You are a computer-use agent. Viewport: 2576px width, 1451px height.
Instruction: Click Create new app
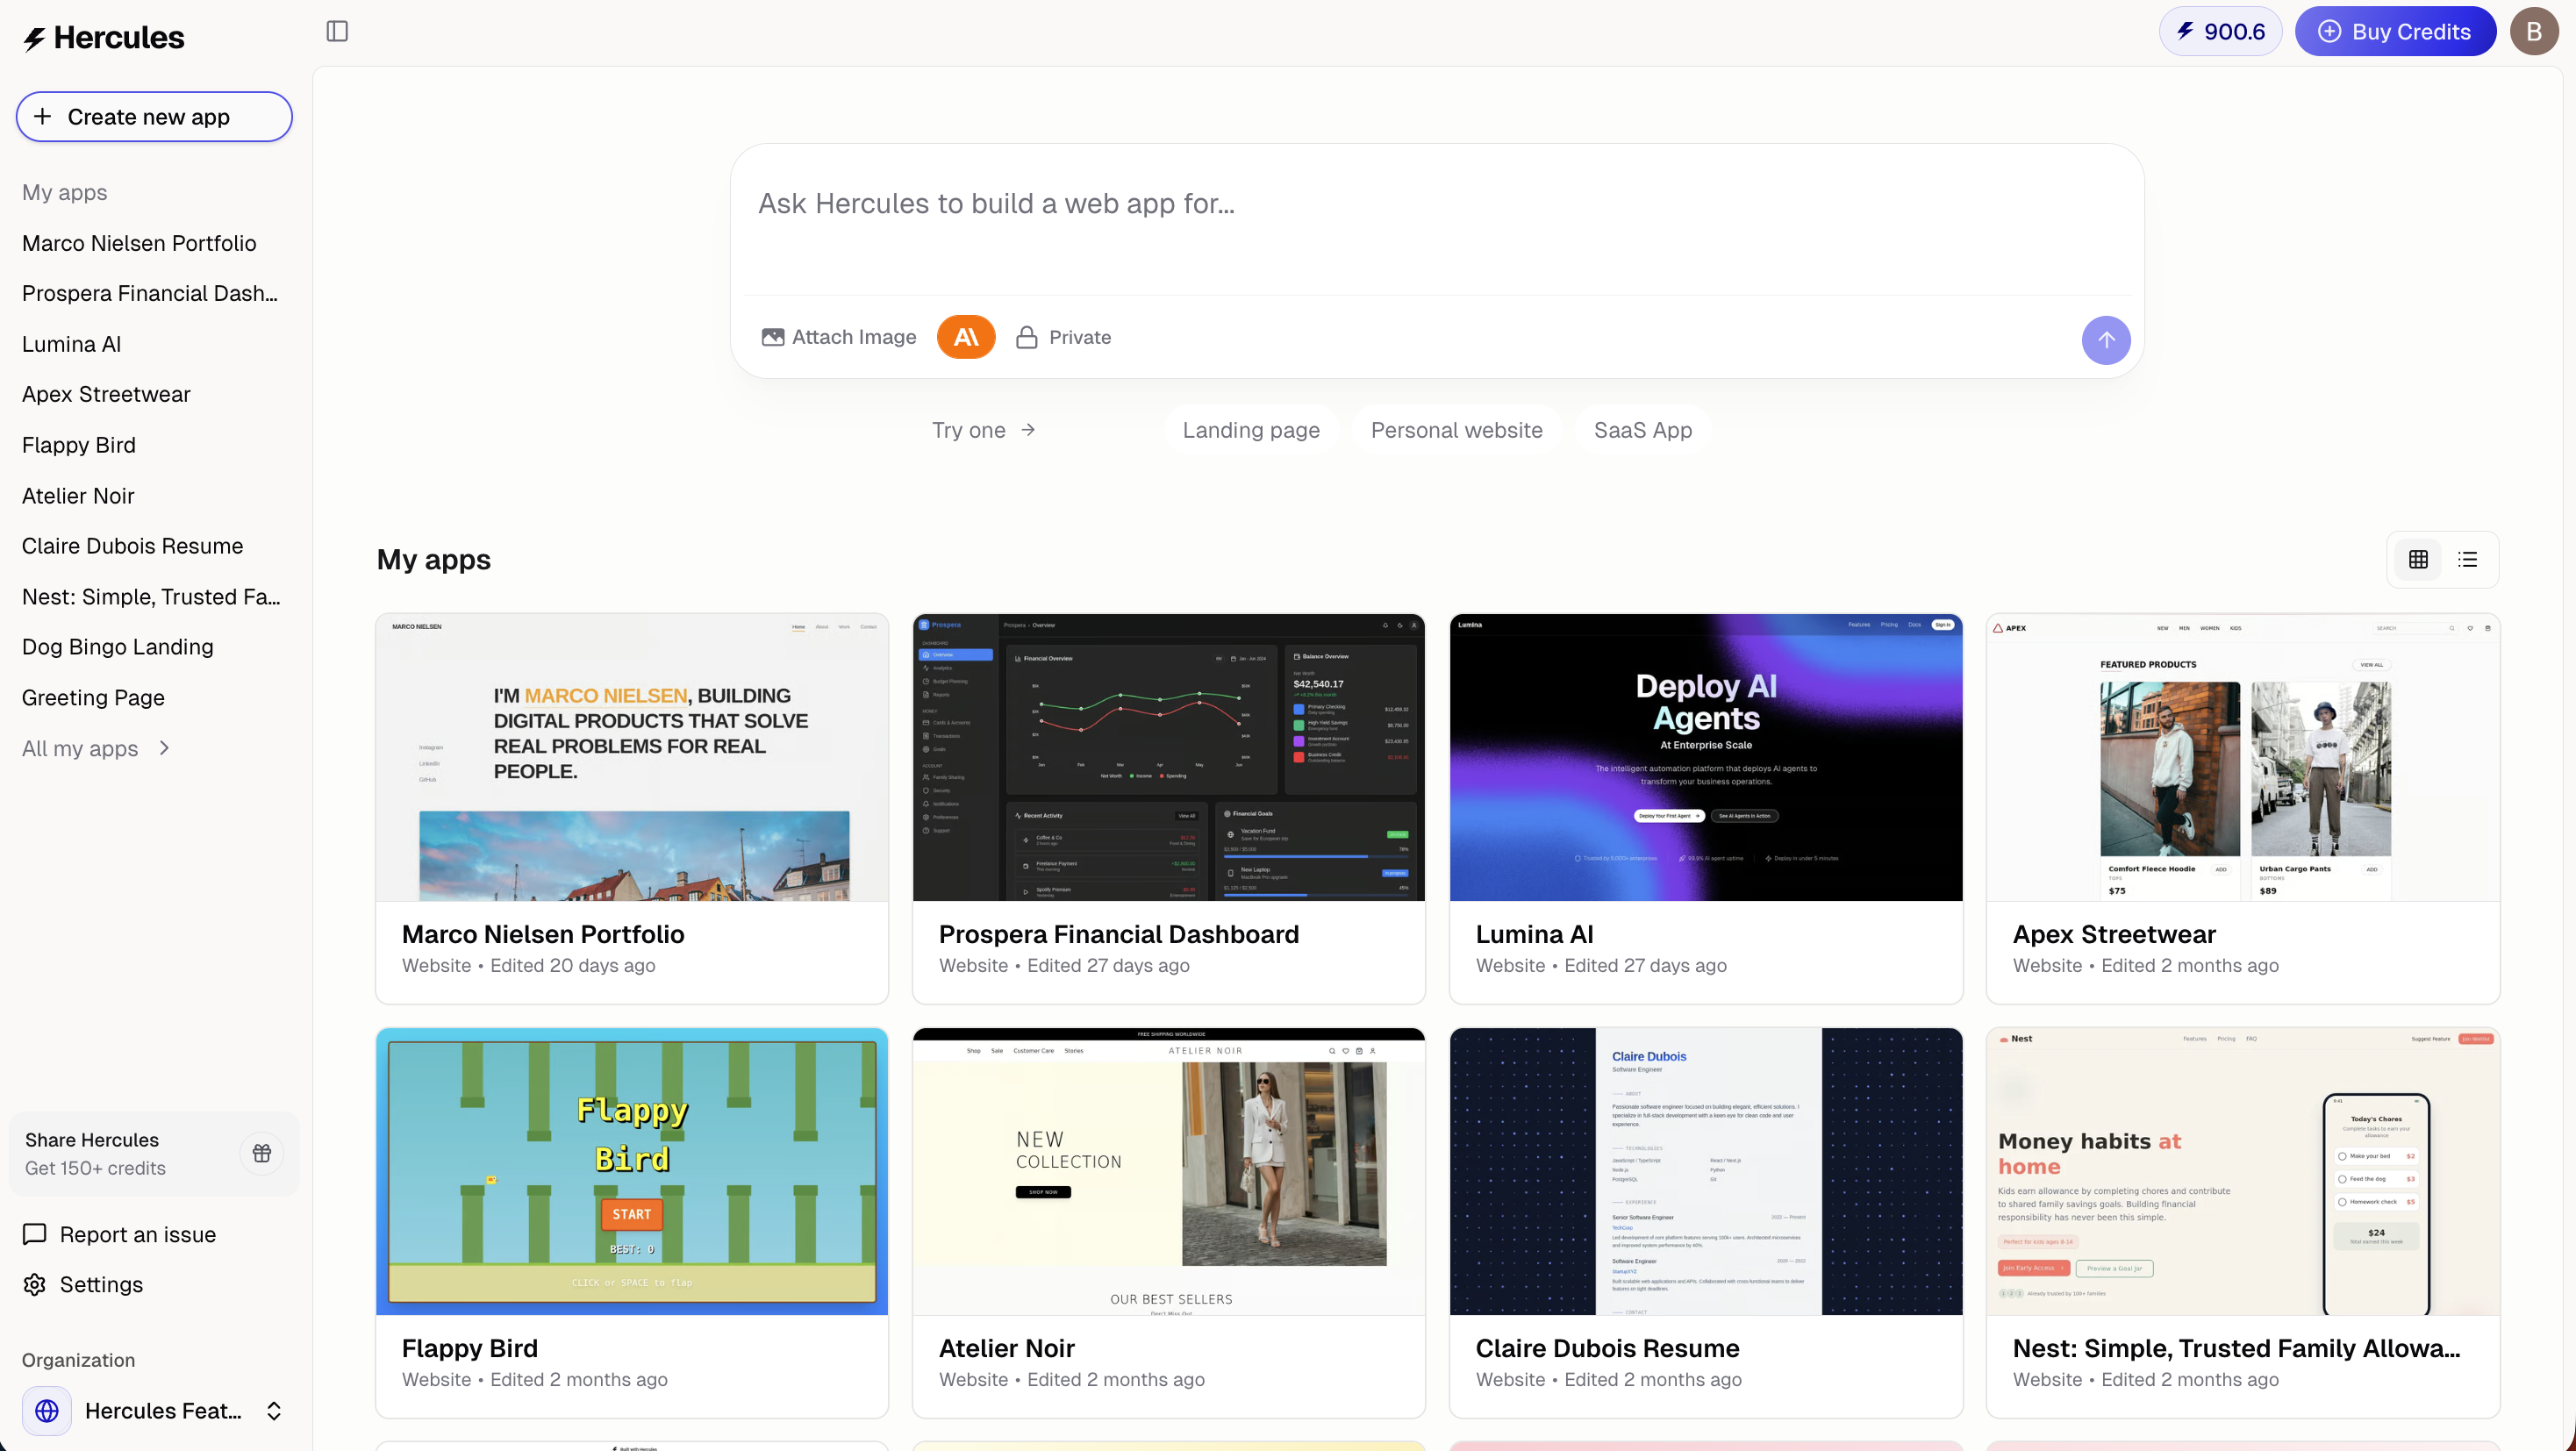[x=154, y=117]
